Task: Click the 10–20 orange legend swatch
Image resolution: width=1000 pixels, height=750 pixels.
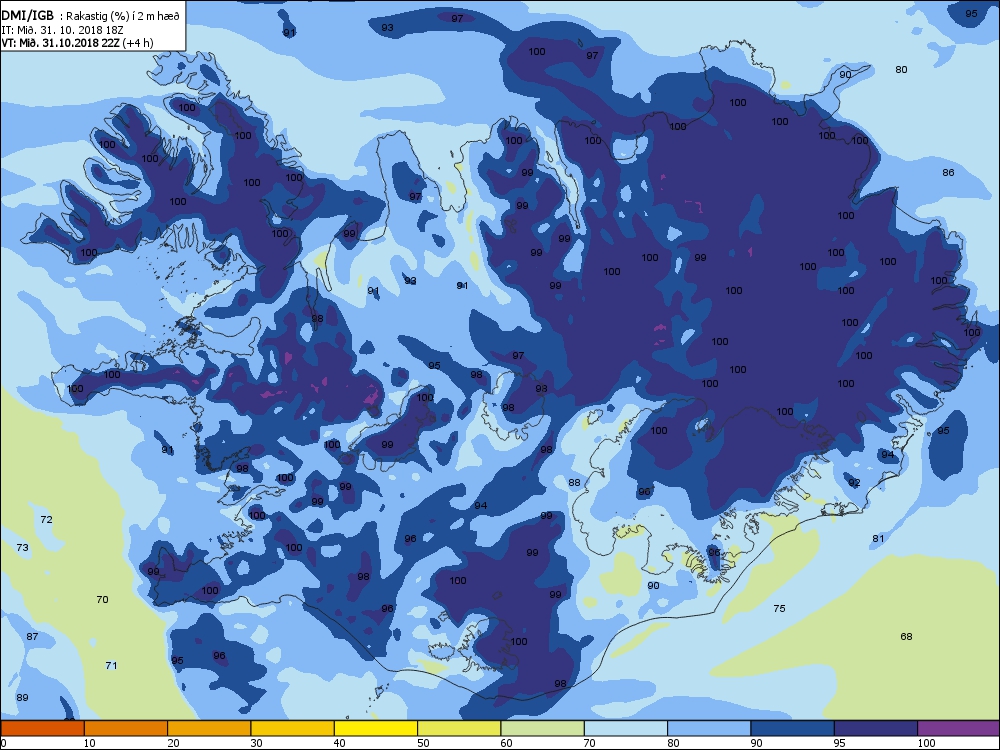Action: (x=126, y=728)
